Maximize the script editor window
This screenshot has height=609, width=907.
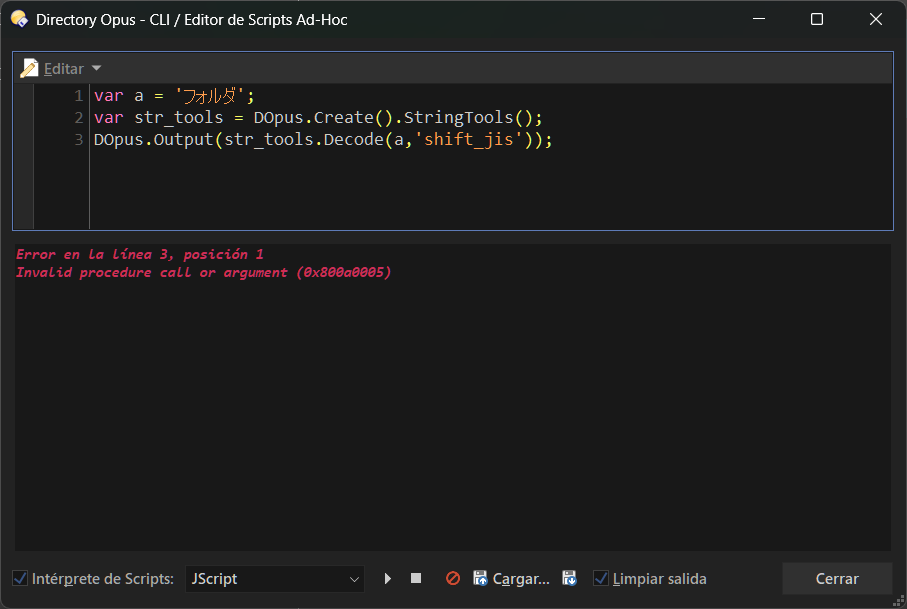(817, 19)
